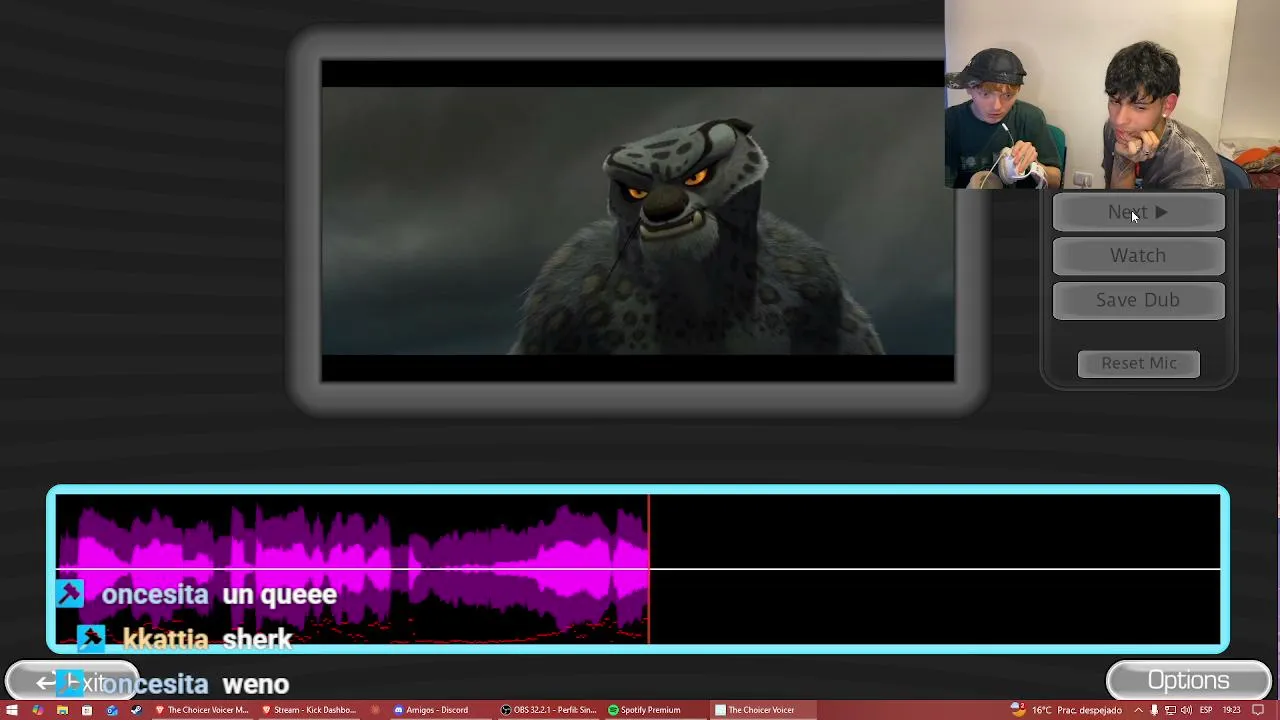Switch to Stream - Kick Dashboard taskbar window
Viewport: 1280px width, 720px height.
[308, 710]
